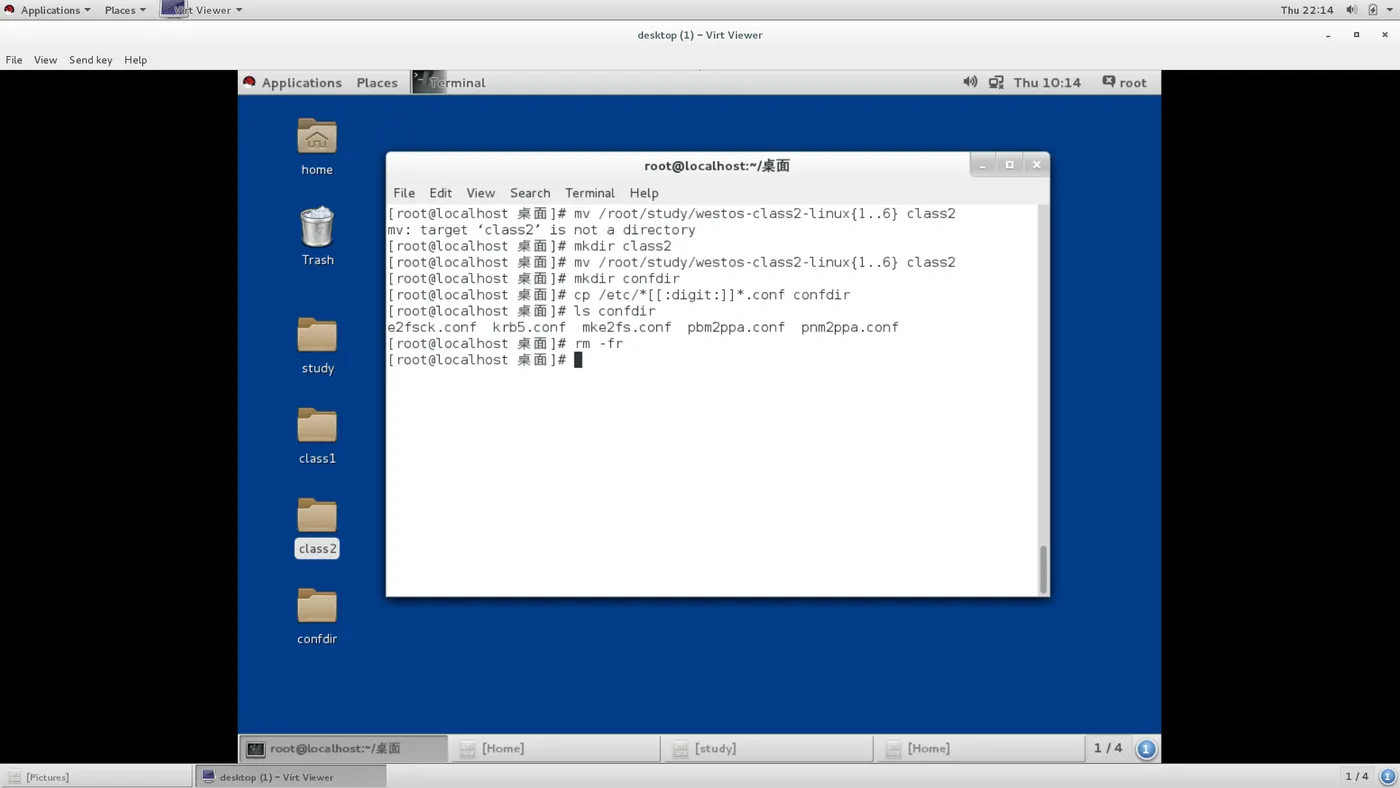The image size is (1400, 788).
Task: Maximize the terminal window
Action: point(1010,165)
